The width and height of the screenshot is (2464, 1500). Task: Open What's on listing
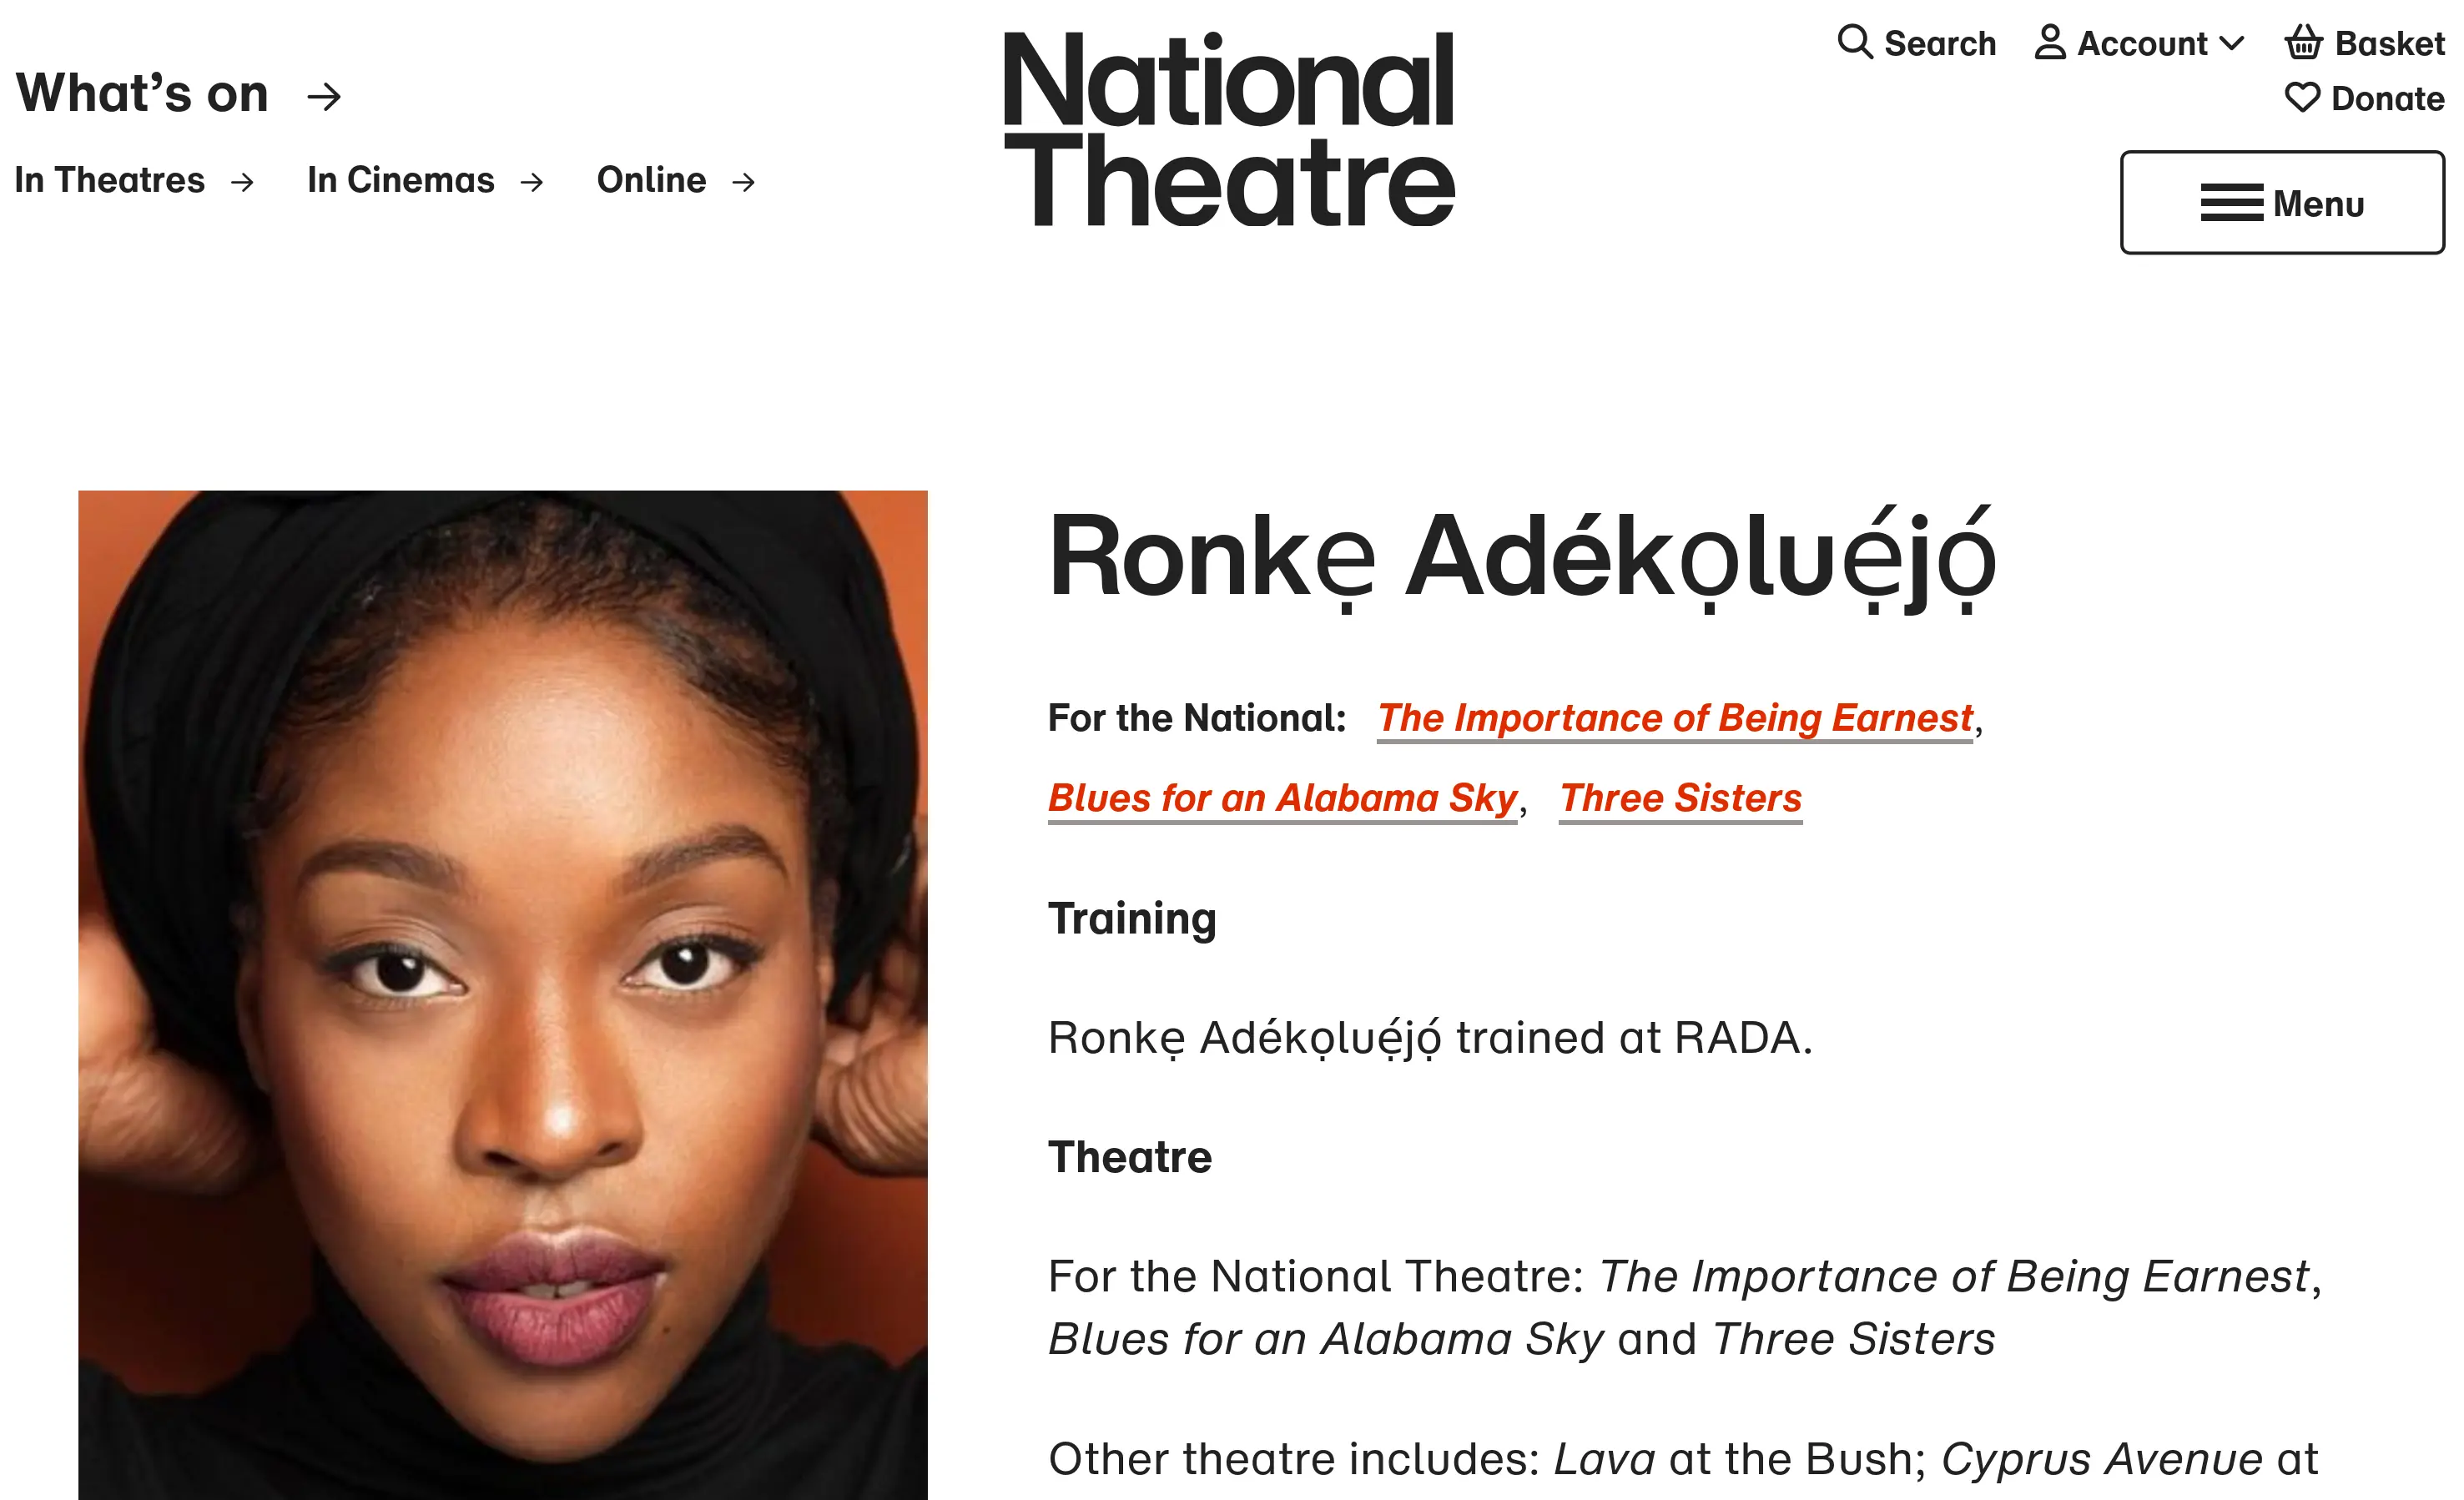tap(143, 94)
